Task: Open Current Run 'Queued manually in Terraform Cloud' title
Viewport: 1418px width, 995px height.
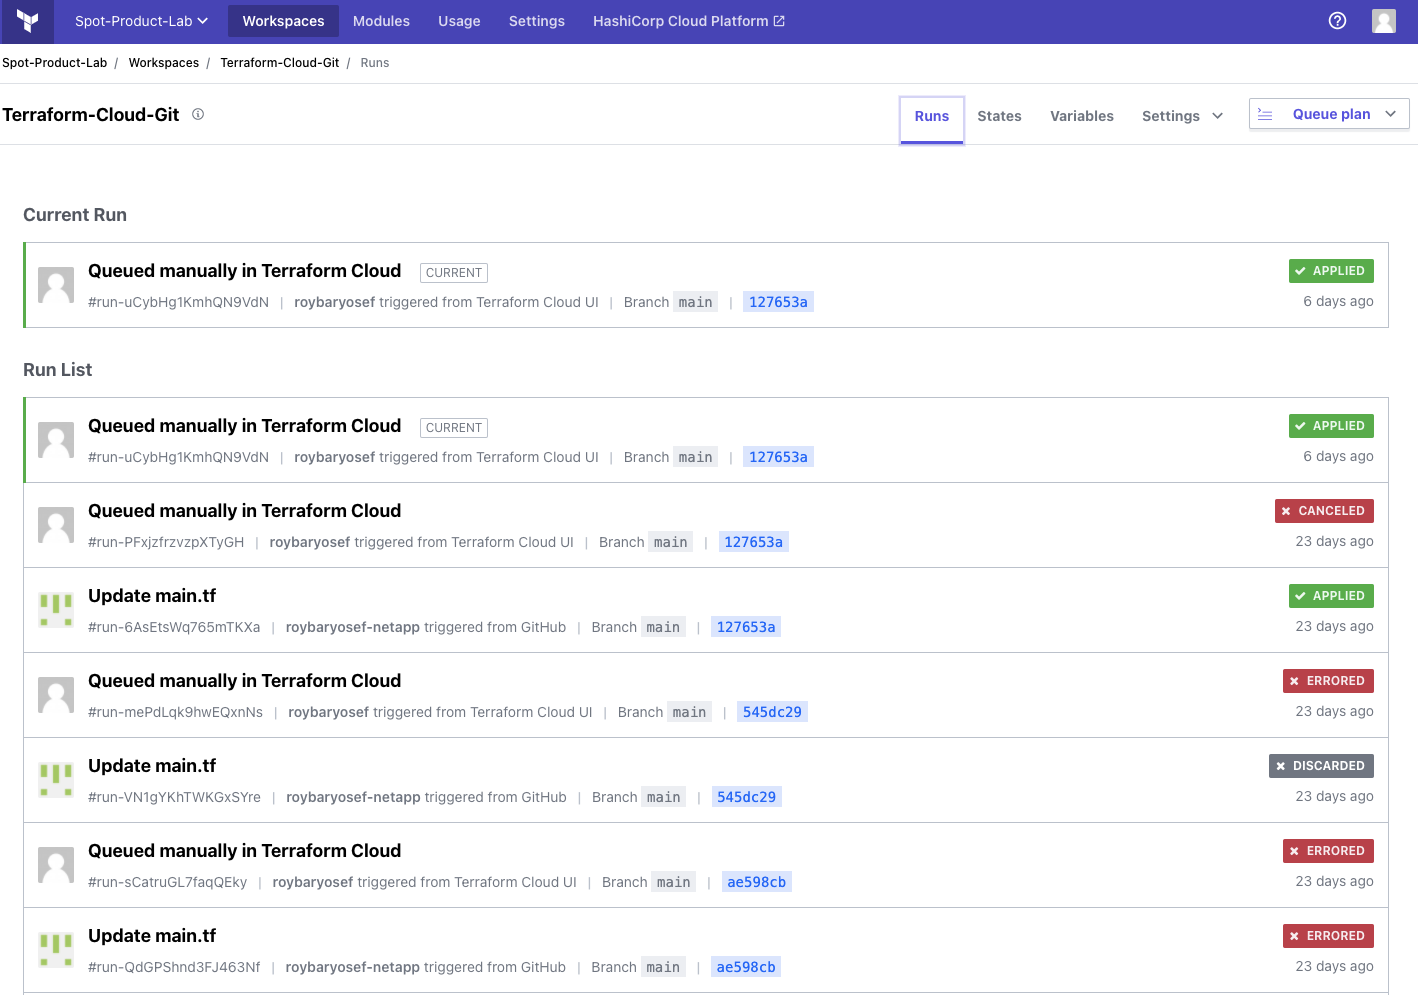Action: (244, 271)
